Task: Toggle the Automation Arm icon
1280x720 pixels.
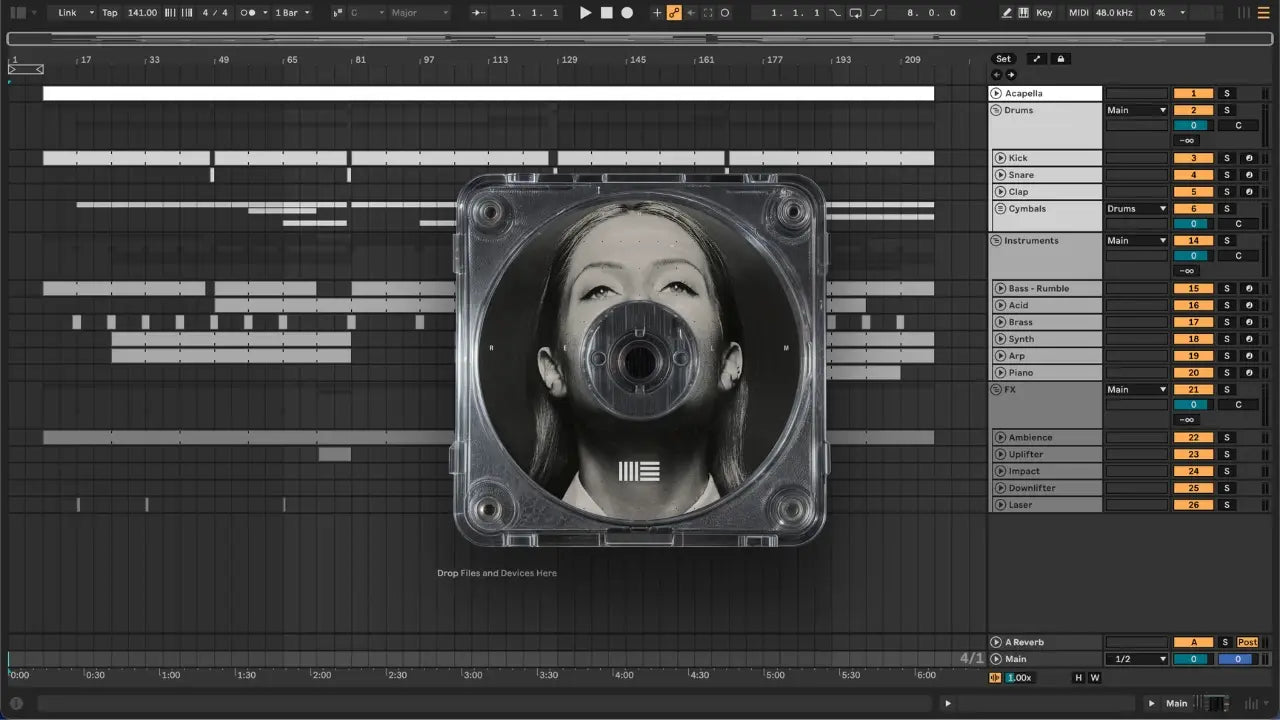Action: click(x=674, y=13)
